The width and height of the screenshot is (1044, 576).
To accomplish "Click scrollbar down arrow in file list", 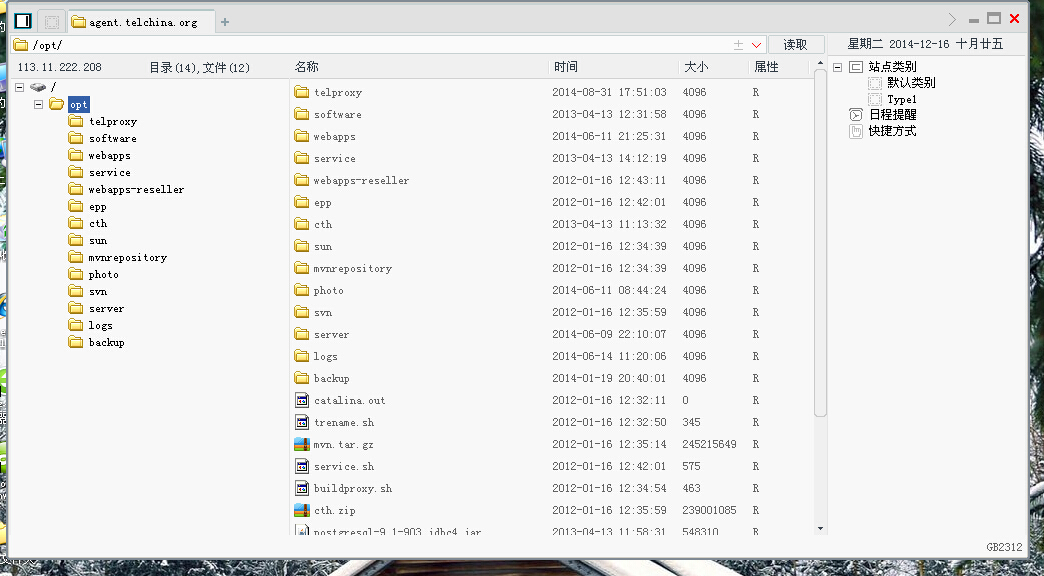I will coord(820,529).
